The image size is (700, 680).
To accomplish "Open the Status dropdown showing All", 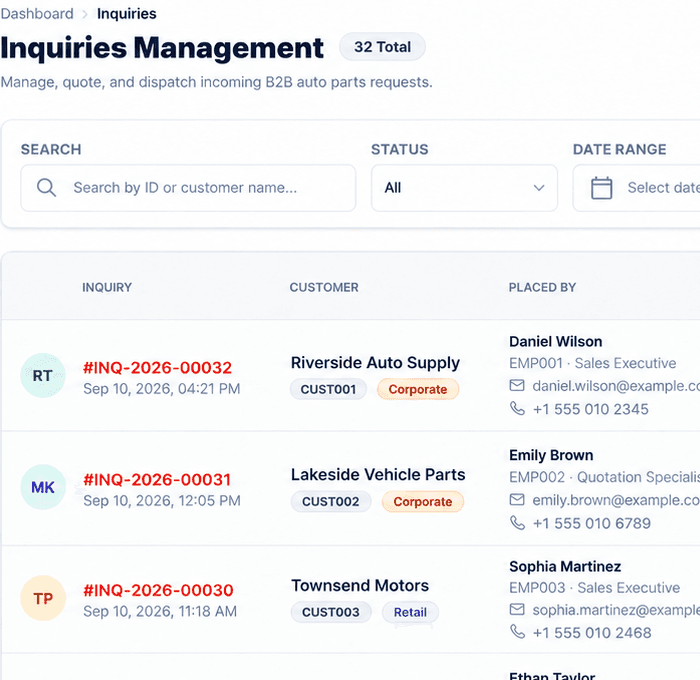I will click(x=464, y=188).
